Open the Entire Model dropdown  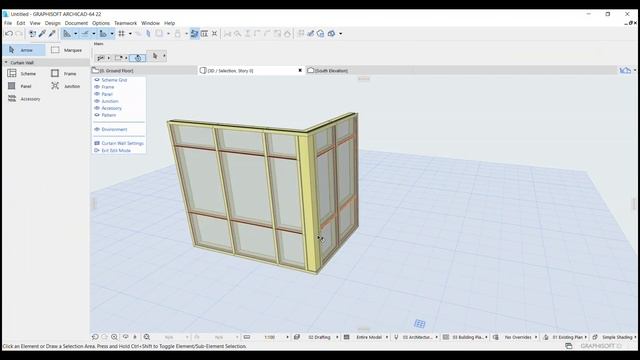[x=387, y=337]
